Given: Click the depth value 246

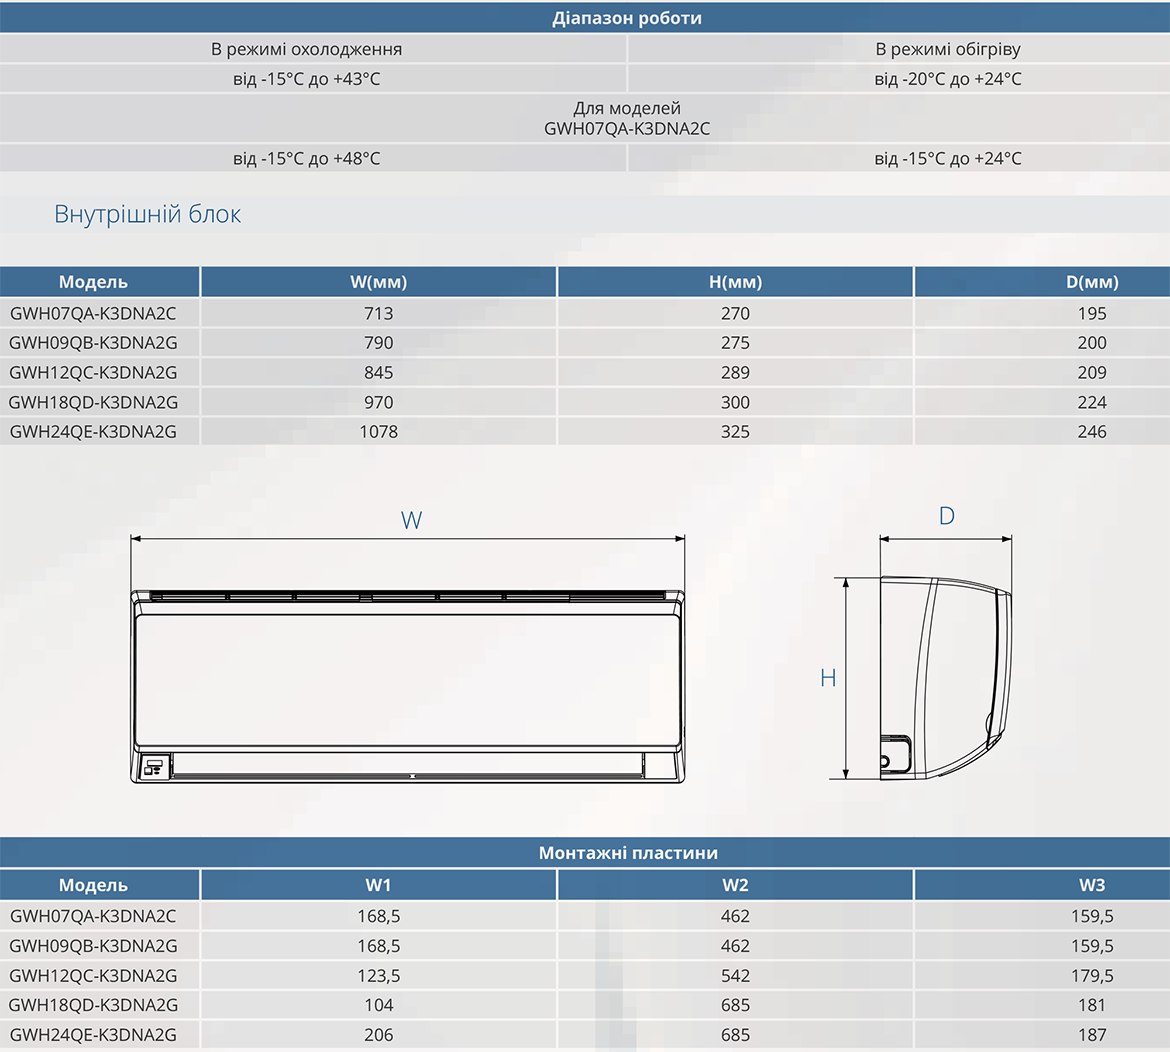Looking at the screenshot, I should coord(1092,431).
